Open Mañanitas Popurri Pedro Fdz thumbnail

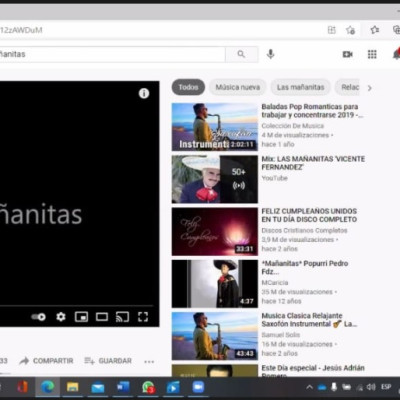215,284
